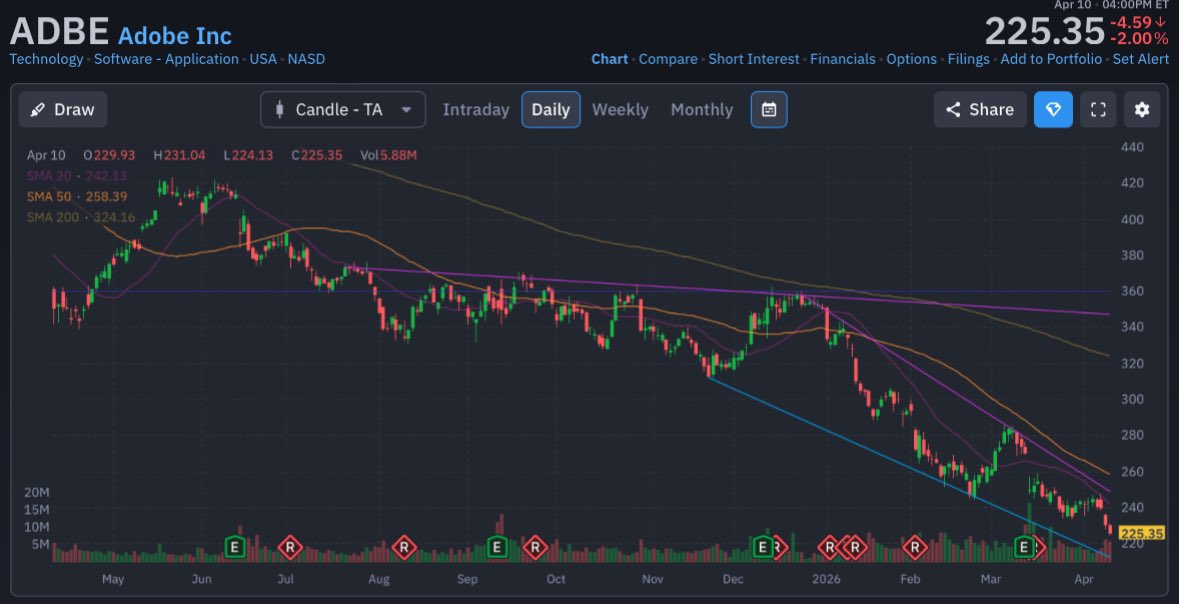Open Options page
Image resolution: width=1179 pixels, height=604 pixels.
[x=911, y=59]
